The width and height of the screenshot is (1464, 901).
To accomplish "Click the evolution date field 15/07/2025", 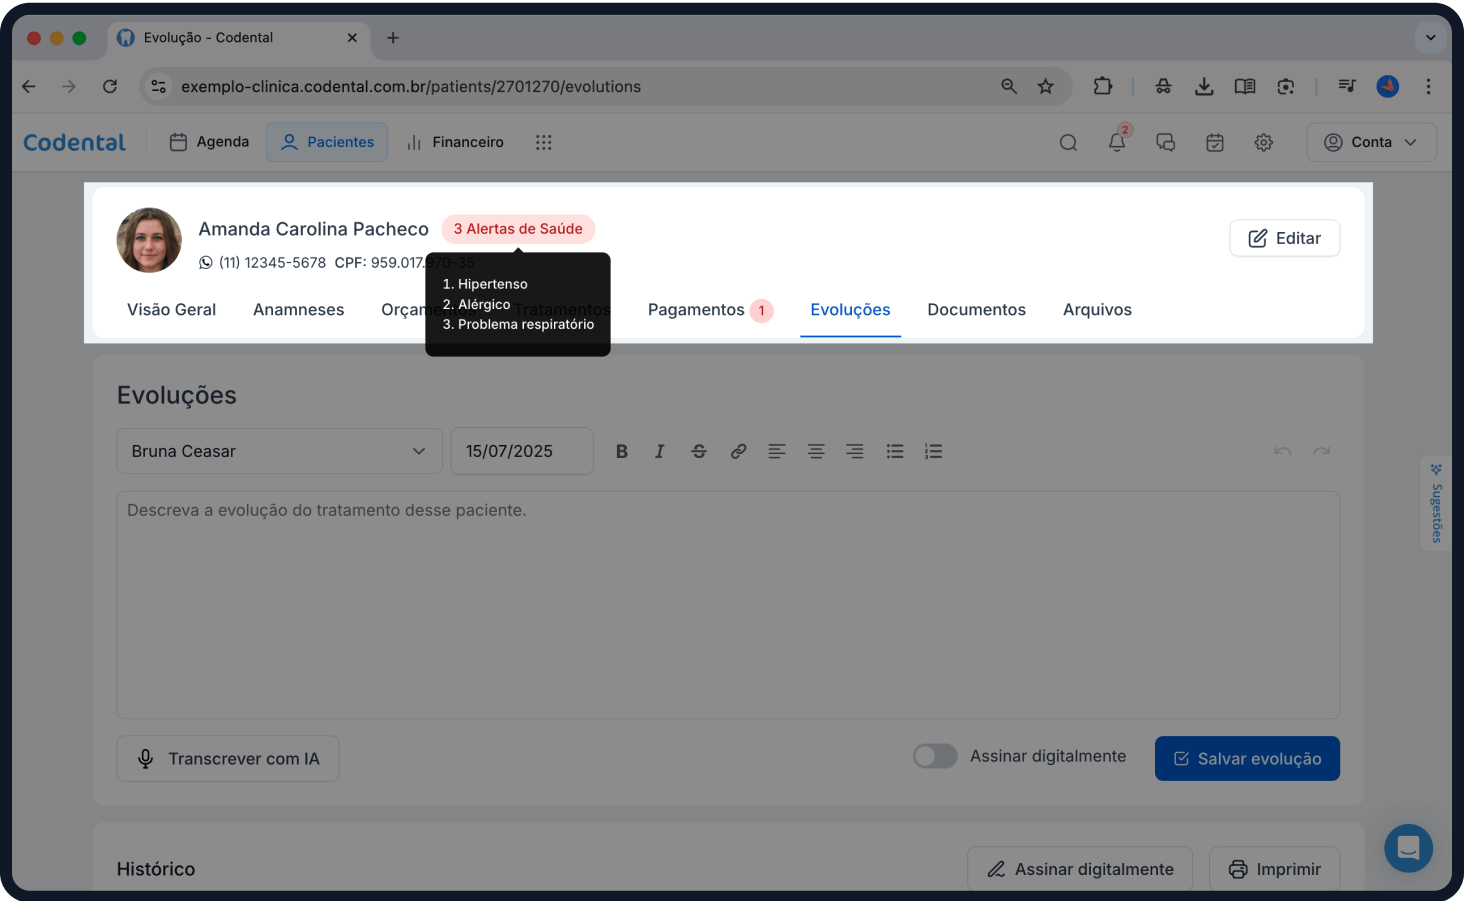I will pyautogui.click(x=521, y=451).
